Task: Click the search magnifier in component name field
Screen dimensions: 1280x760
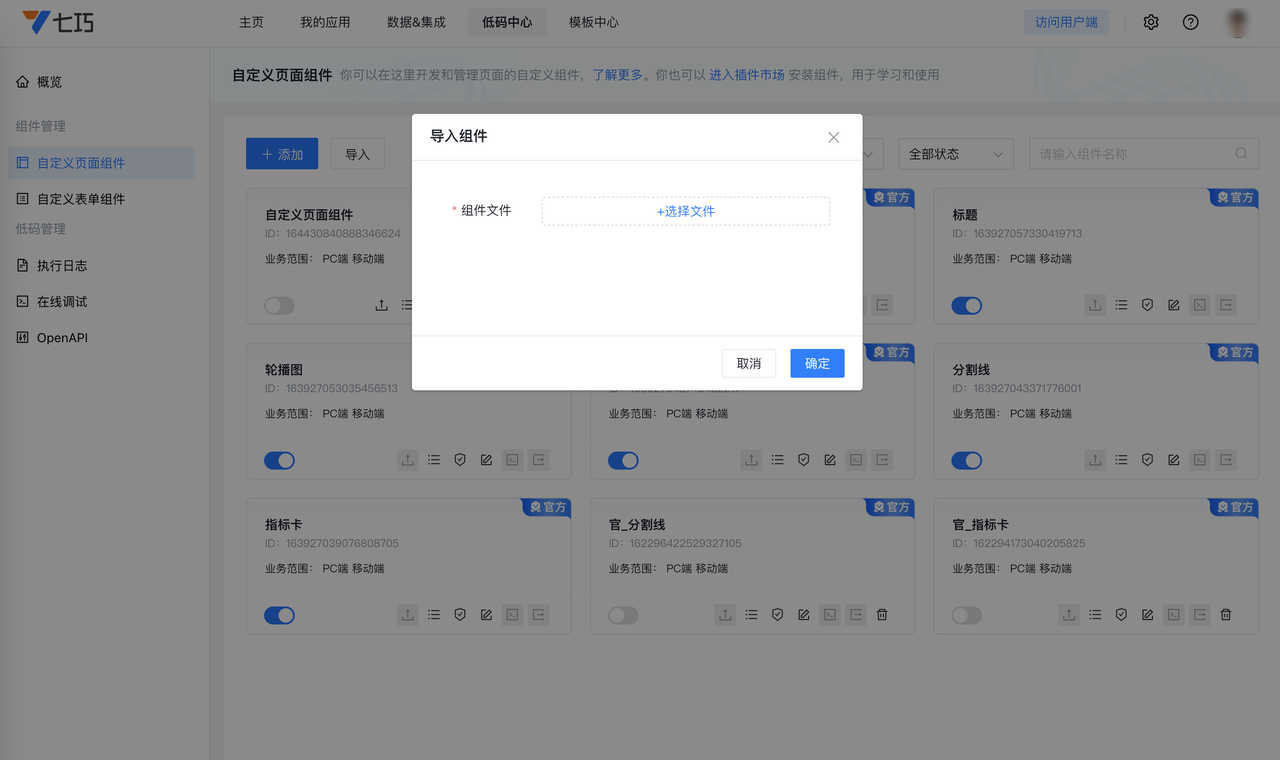Action: 1241,154
